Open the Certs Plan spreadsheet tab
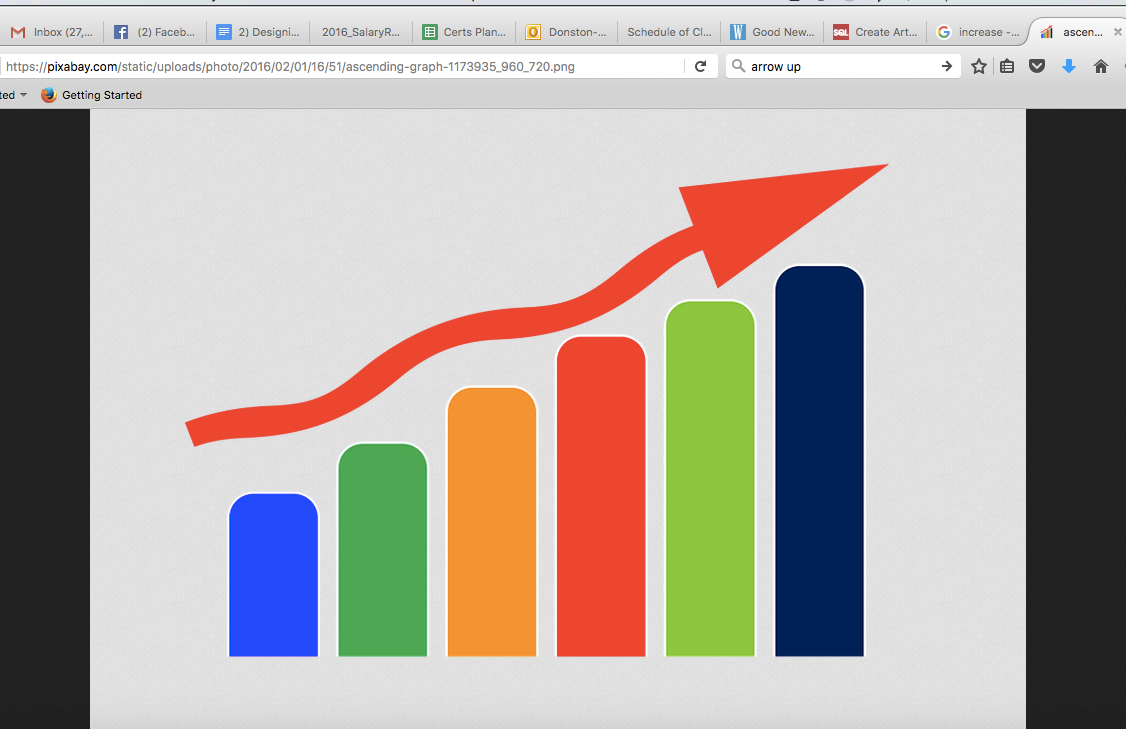This screenshot has width=1126, height=729. tap(464, 32)
